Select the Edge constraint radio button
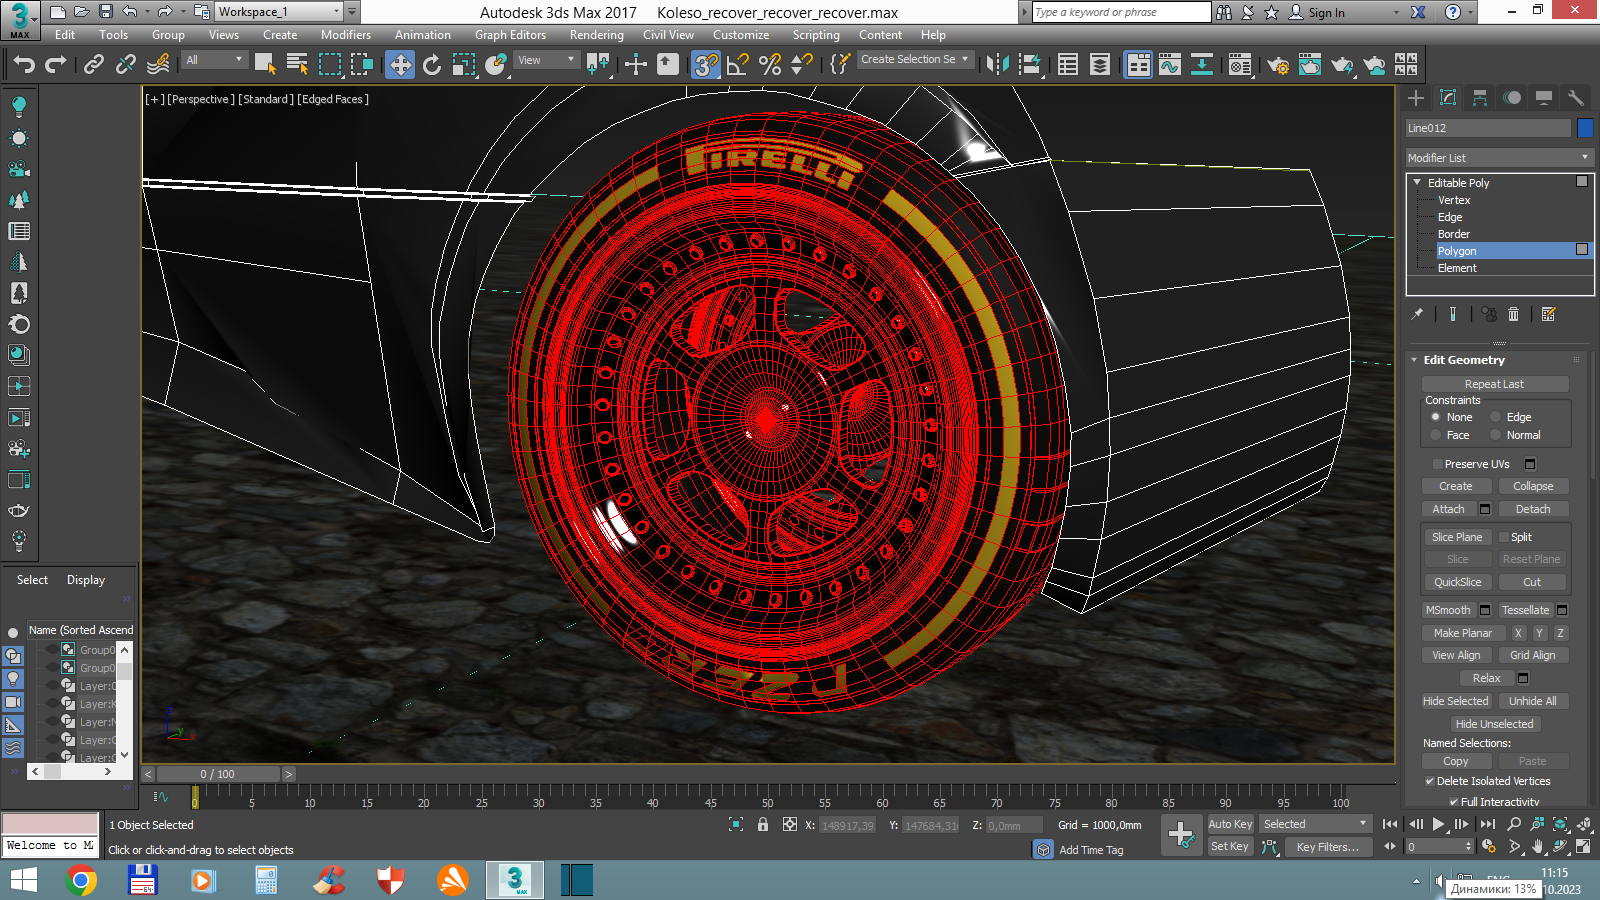This screenshot has height=900, width=1600. point(1496,417)
